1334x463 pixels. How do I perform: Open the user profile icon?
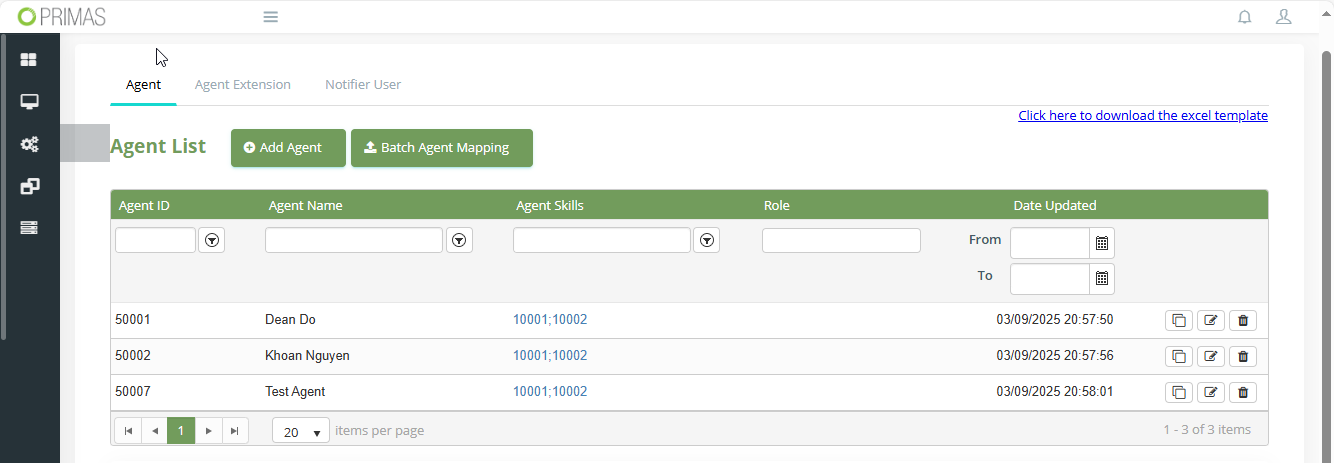tap(1284, 17)
